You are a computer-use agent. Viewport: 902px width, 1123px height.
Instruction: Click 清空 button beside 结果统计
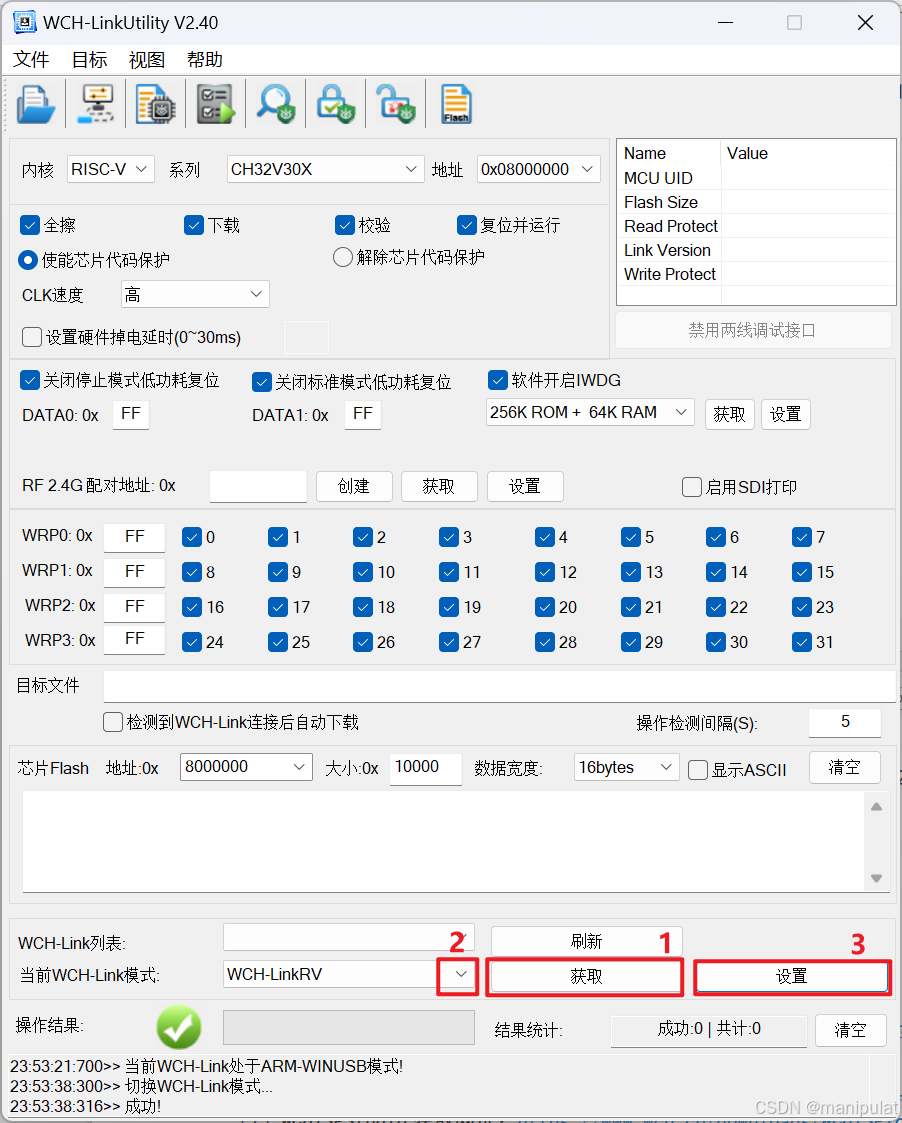[x=850, y=1030]
